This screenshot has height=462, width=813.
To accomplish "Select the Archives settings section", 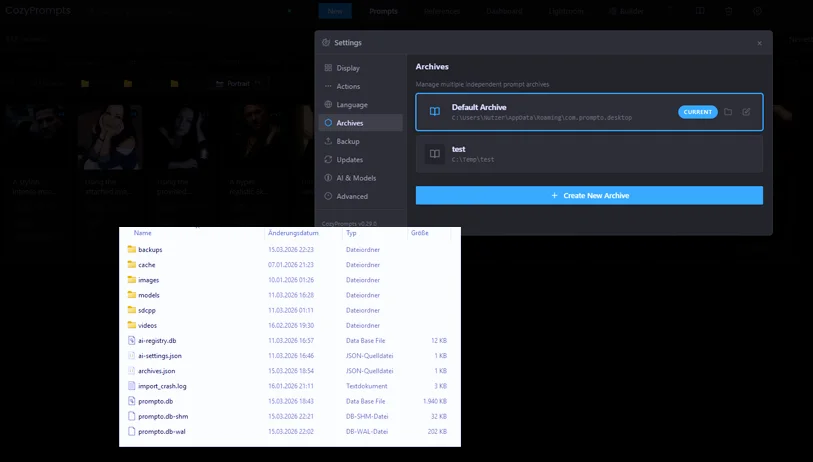I will 360,123.
